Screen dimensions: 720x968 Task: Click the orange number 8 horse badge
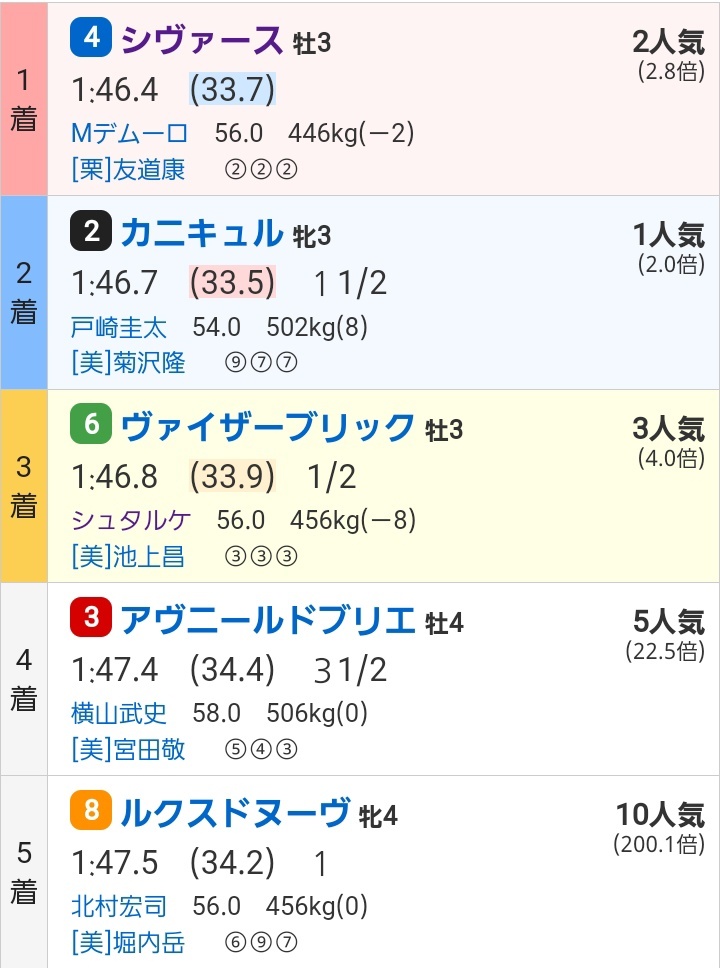[91, 811]
